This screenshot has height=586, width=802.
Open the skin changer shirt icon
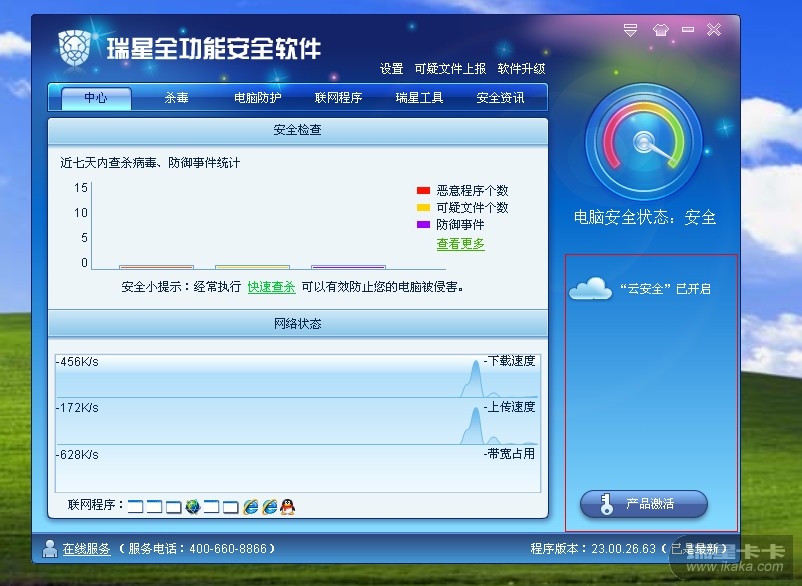pyautogui.click(x=661, y=30)
